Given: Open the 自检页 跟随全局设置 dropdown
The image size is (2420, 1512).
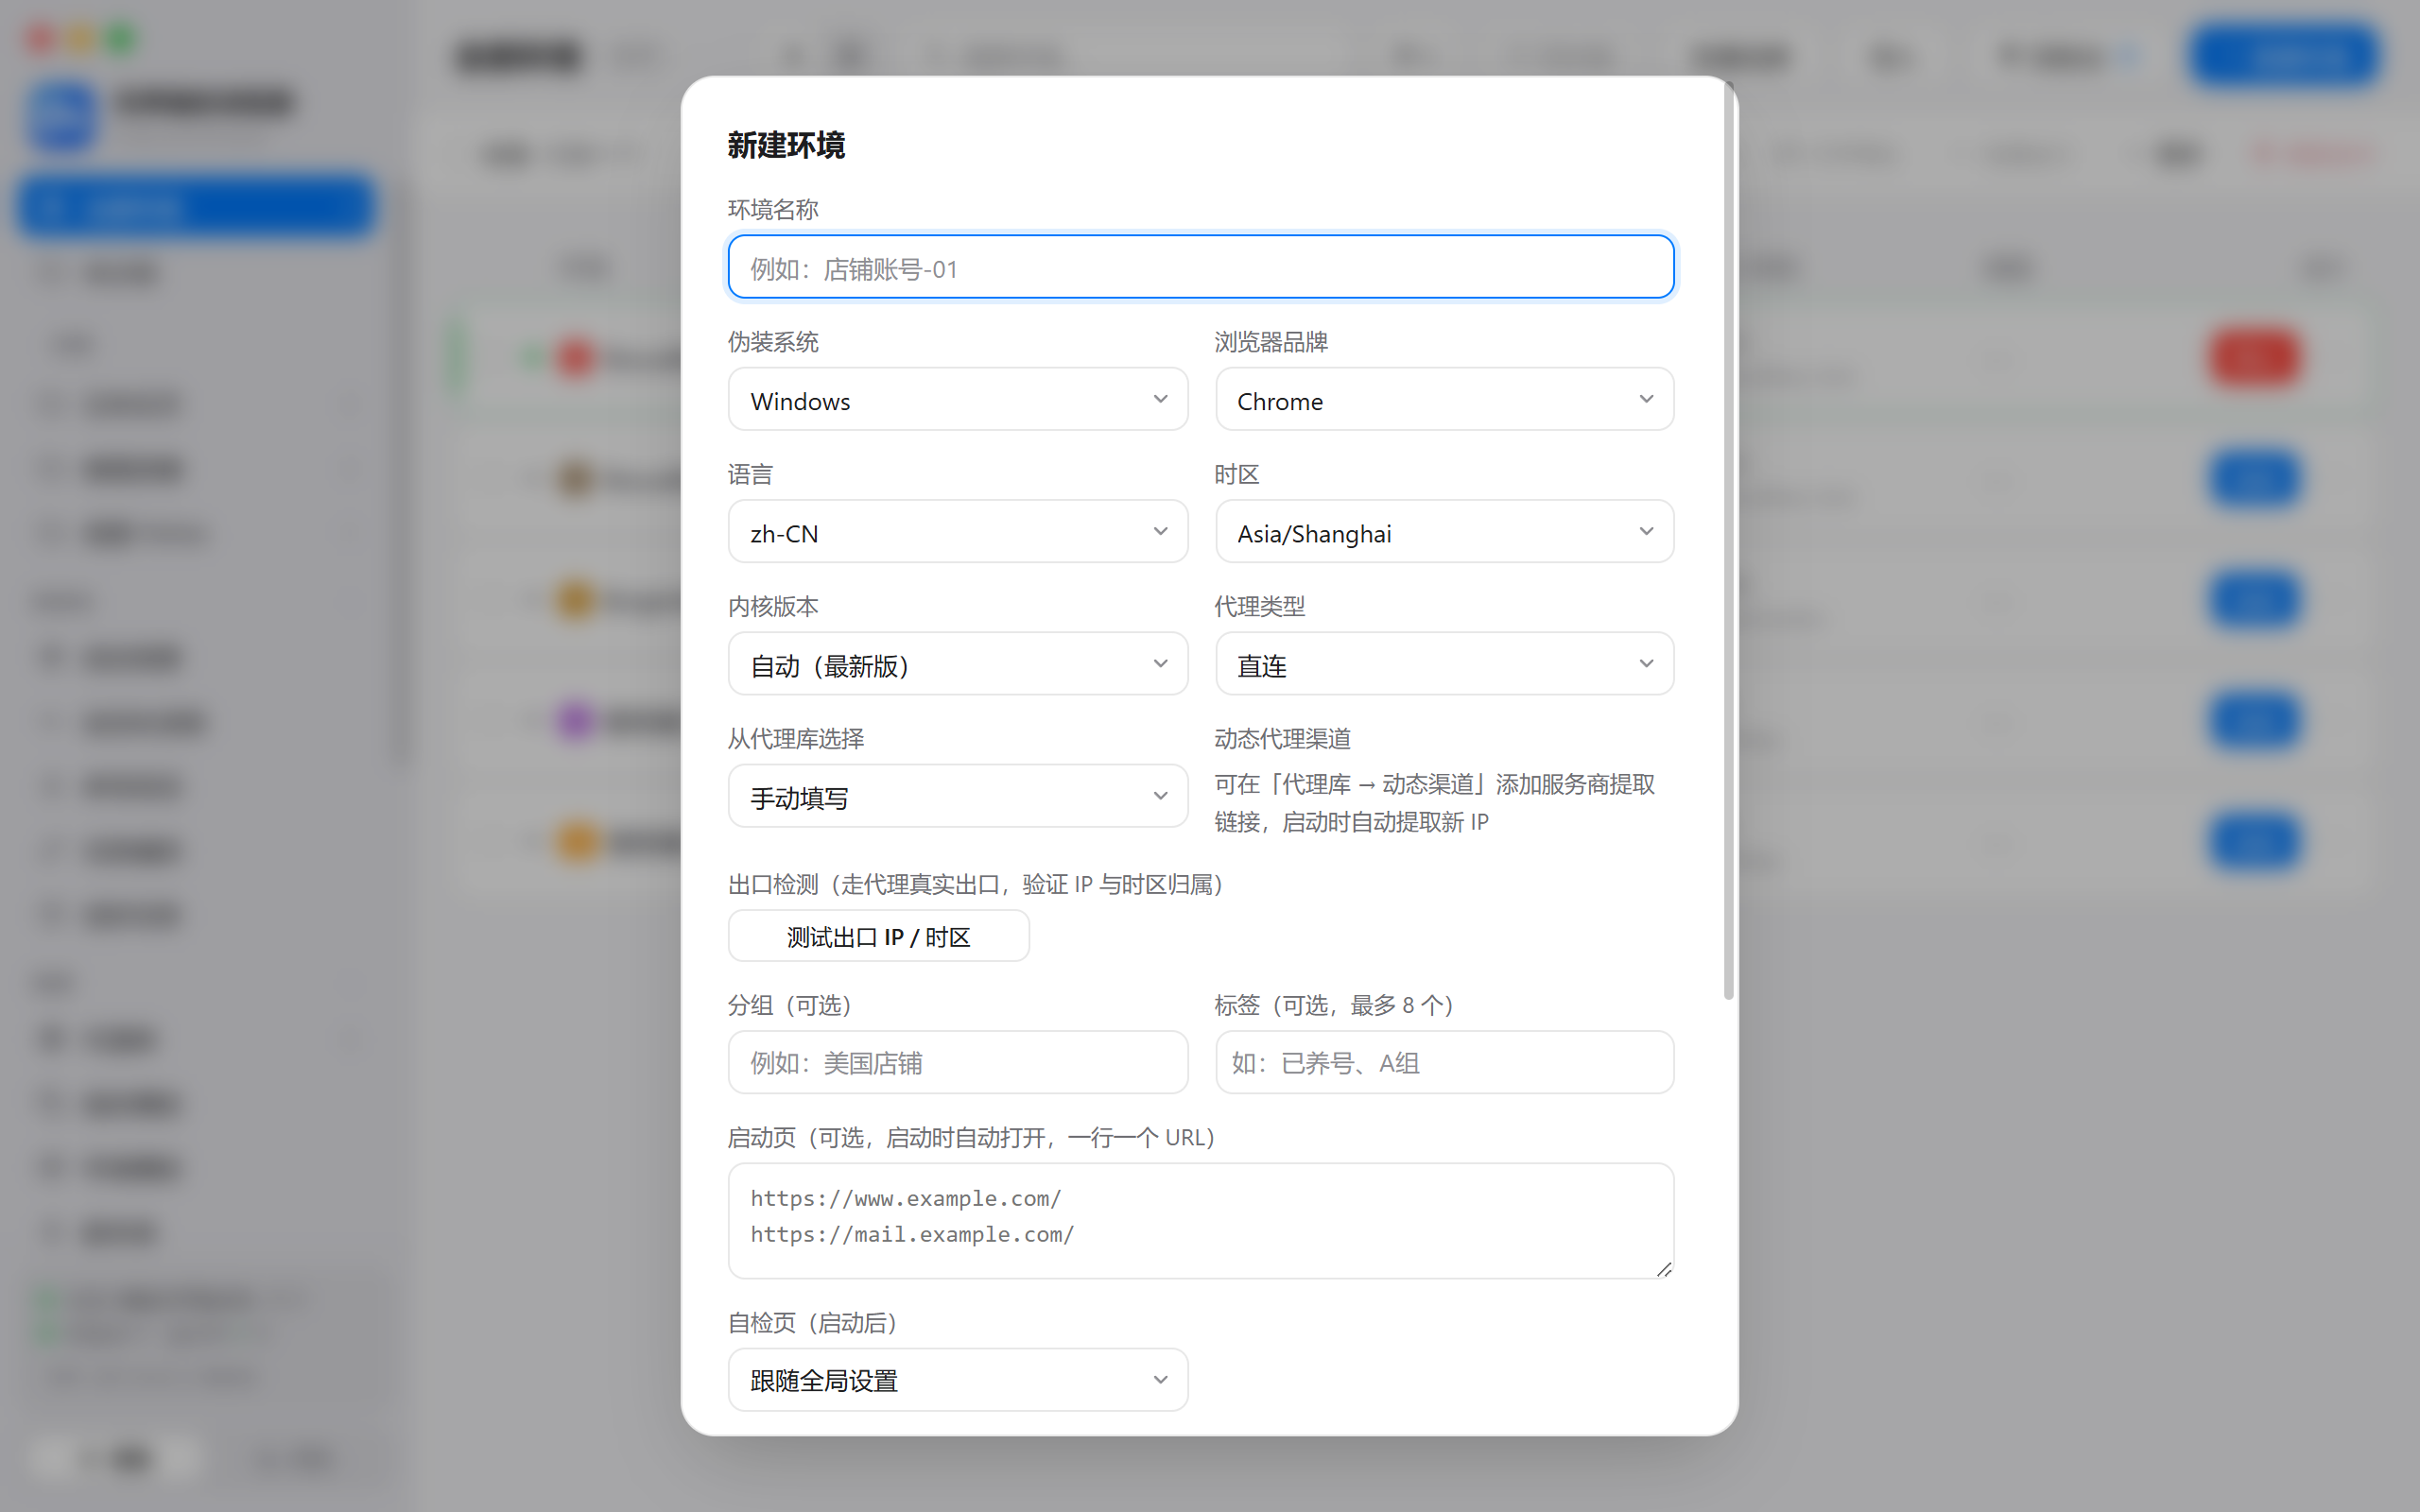Looking at the screenshot, I should 958,1380.
